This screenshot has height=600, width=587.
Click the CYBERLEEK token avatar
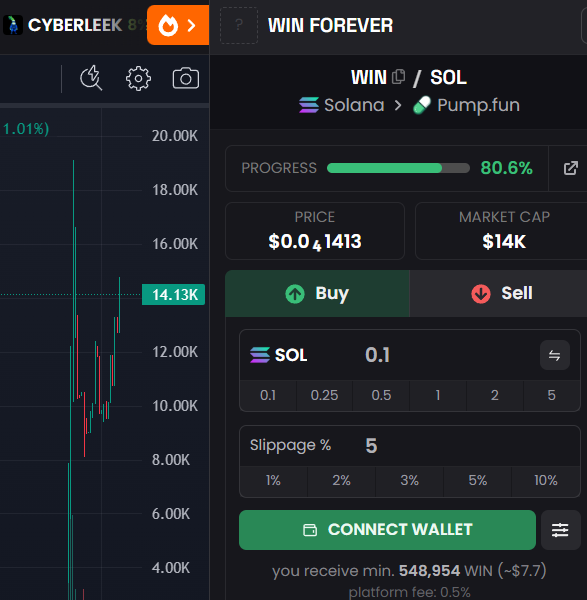pos(13,25)
